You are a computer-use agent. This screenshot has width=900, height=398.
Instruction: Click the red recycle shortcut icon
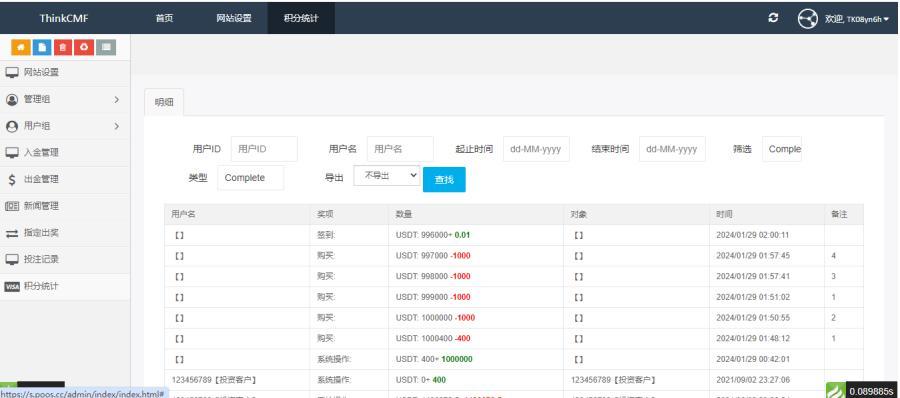[84, 48]
